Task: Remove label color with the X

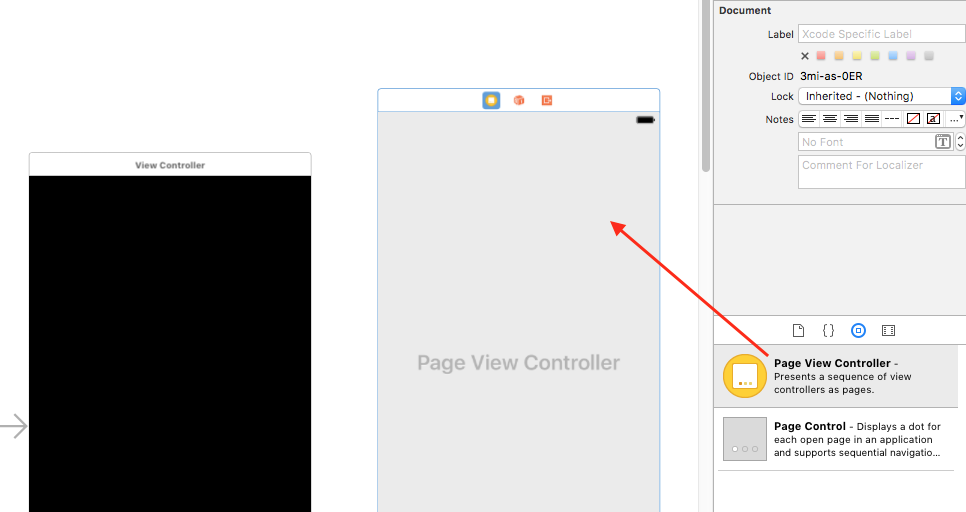Action: point(805,56)
